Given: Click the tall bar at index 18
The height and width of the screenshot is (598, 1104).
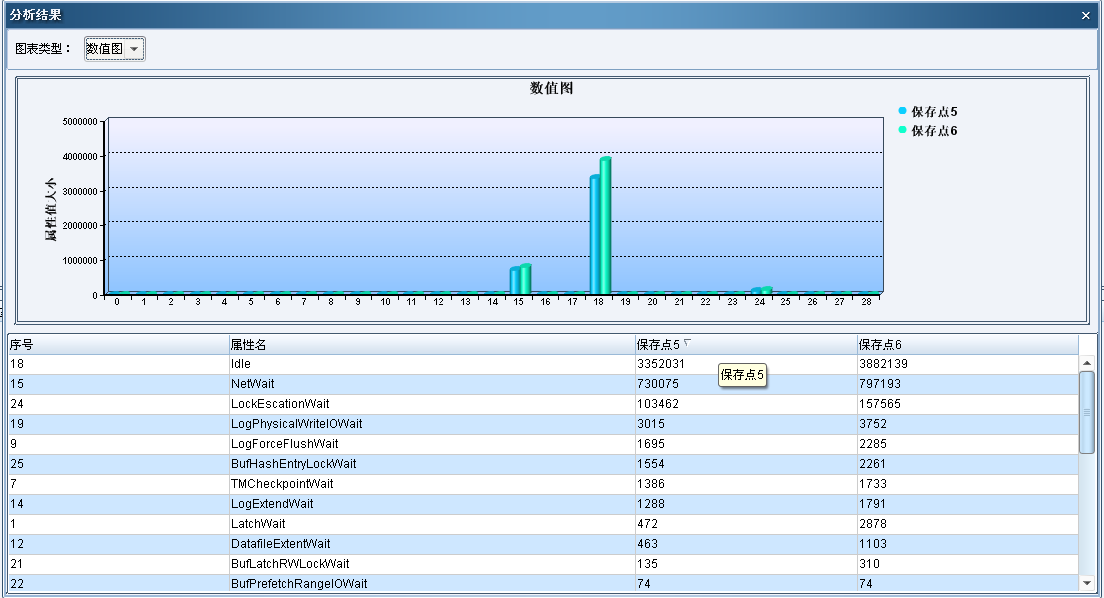Looking at the screenshot, I should click(600, 230).
